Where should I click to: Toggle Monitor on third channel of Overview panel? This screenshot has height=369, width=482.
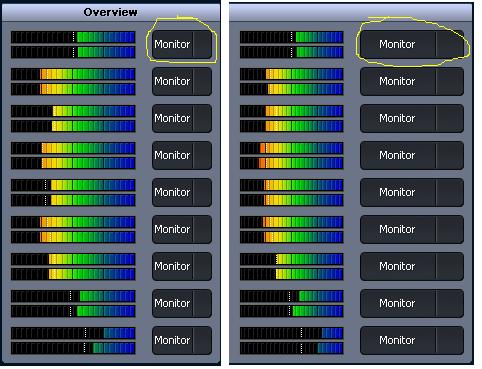(182, 119)
